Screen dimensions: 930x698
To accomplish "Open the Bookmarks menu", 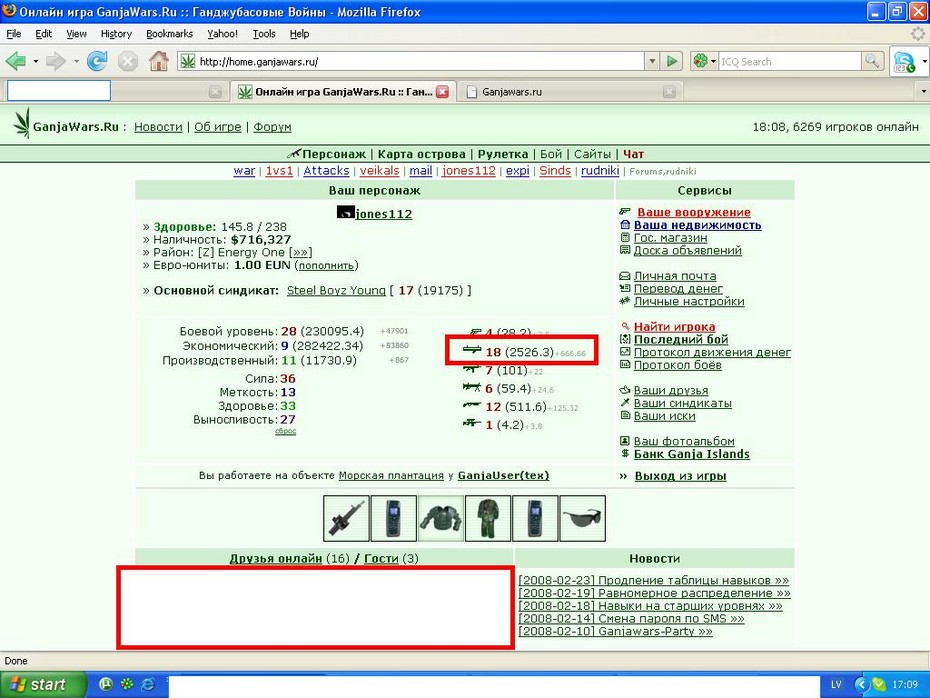I will [169, 34].
